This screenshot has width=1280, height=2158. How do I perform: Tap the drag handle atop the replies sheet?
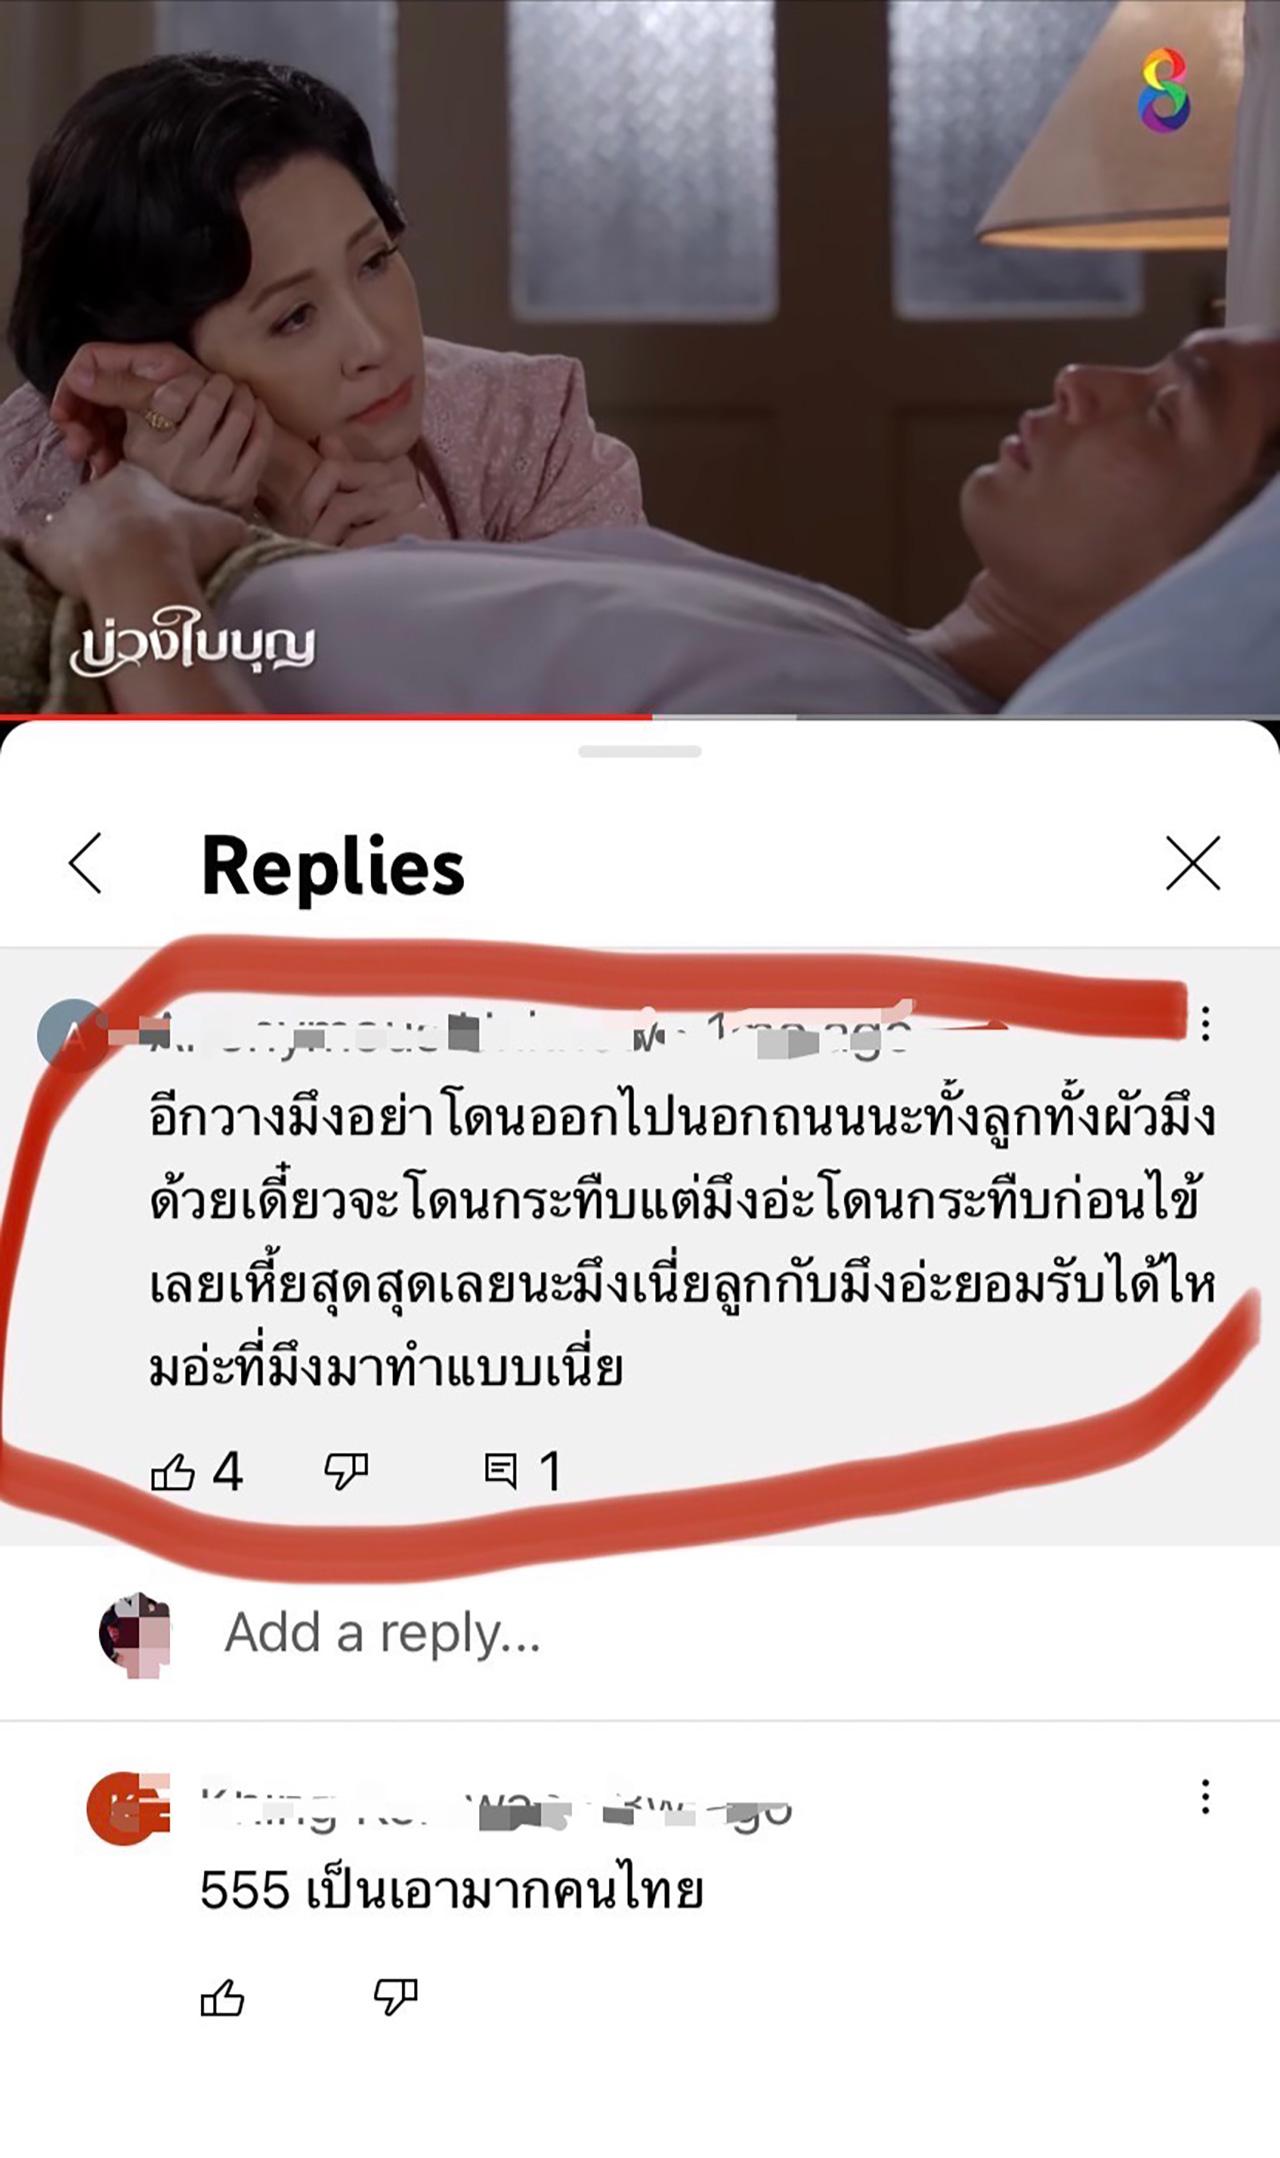click(640, 751)
